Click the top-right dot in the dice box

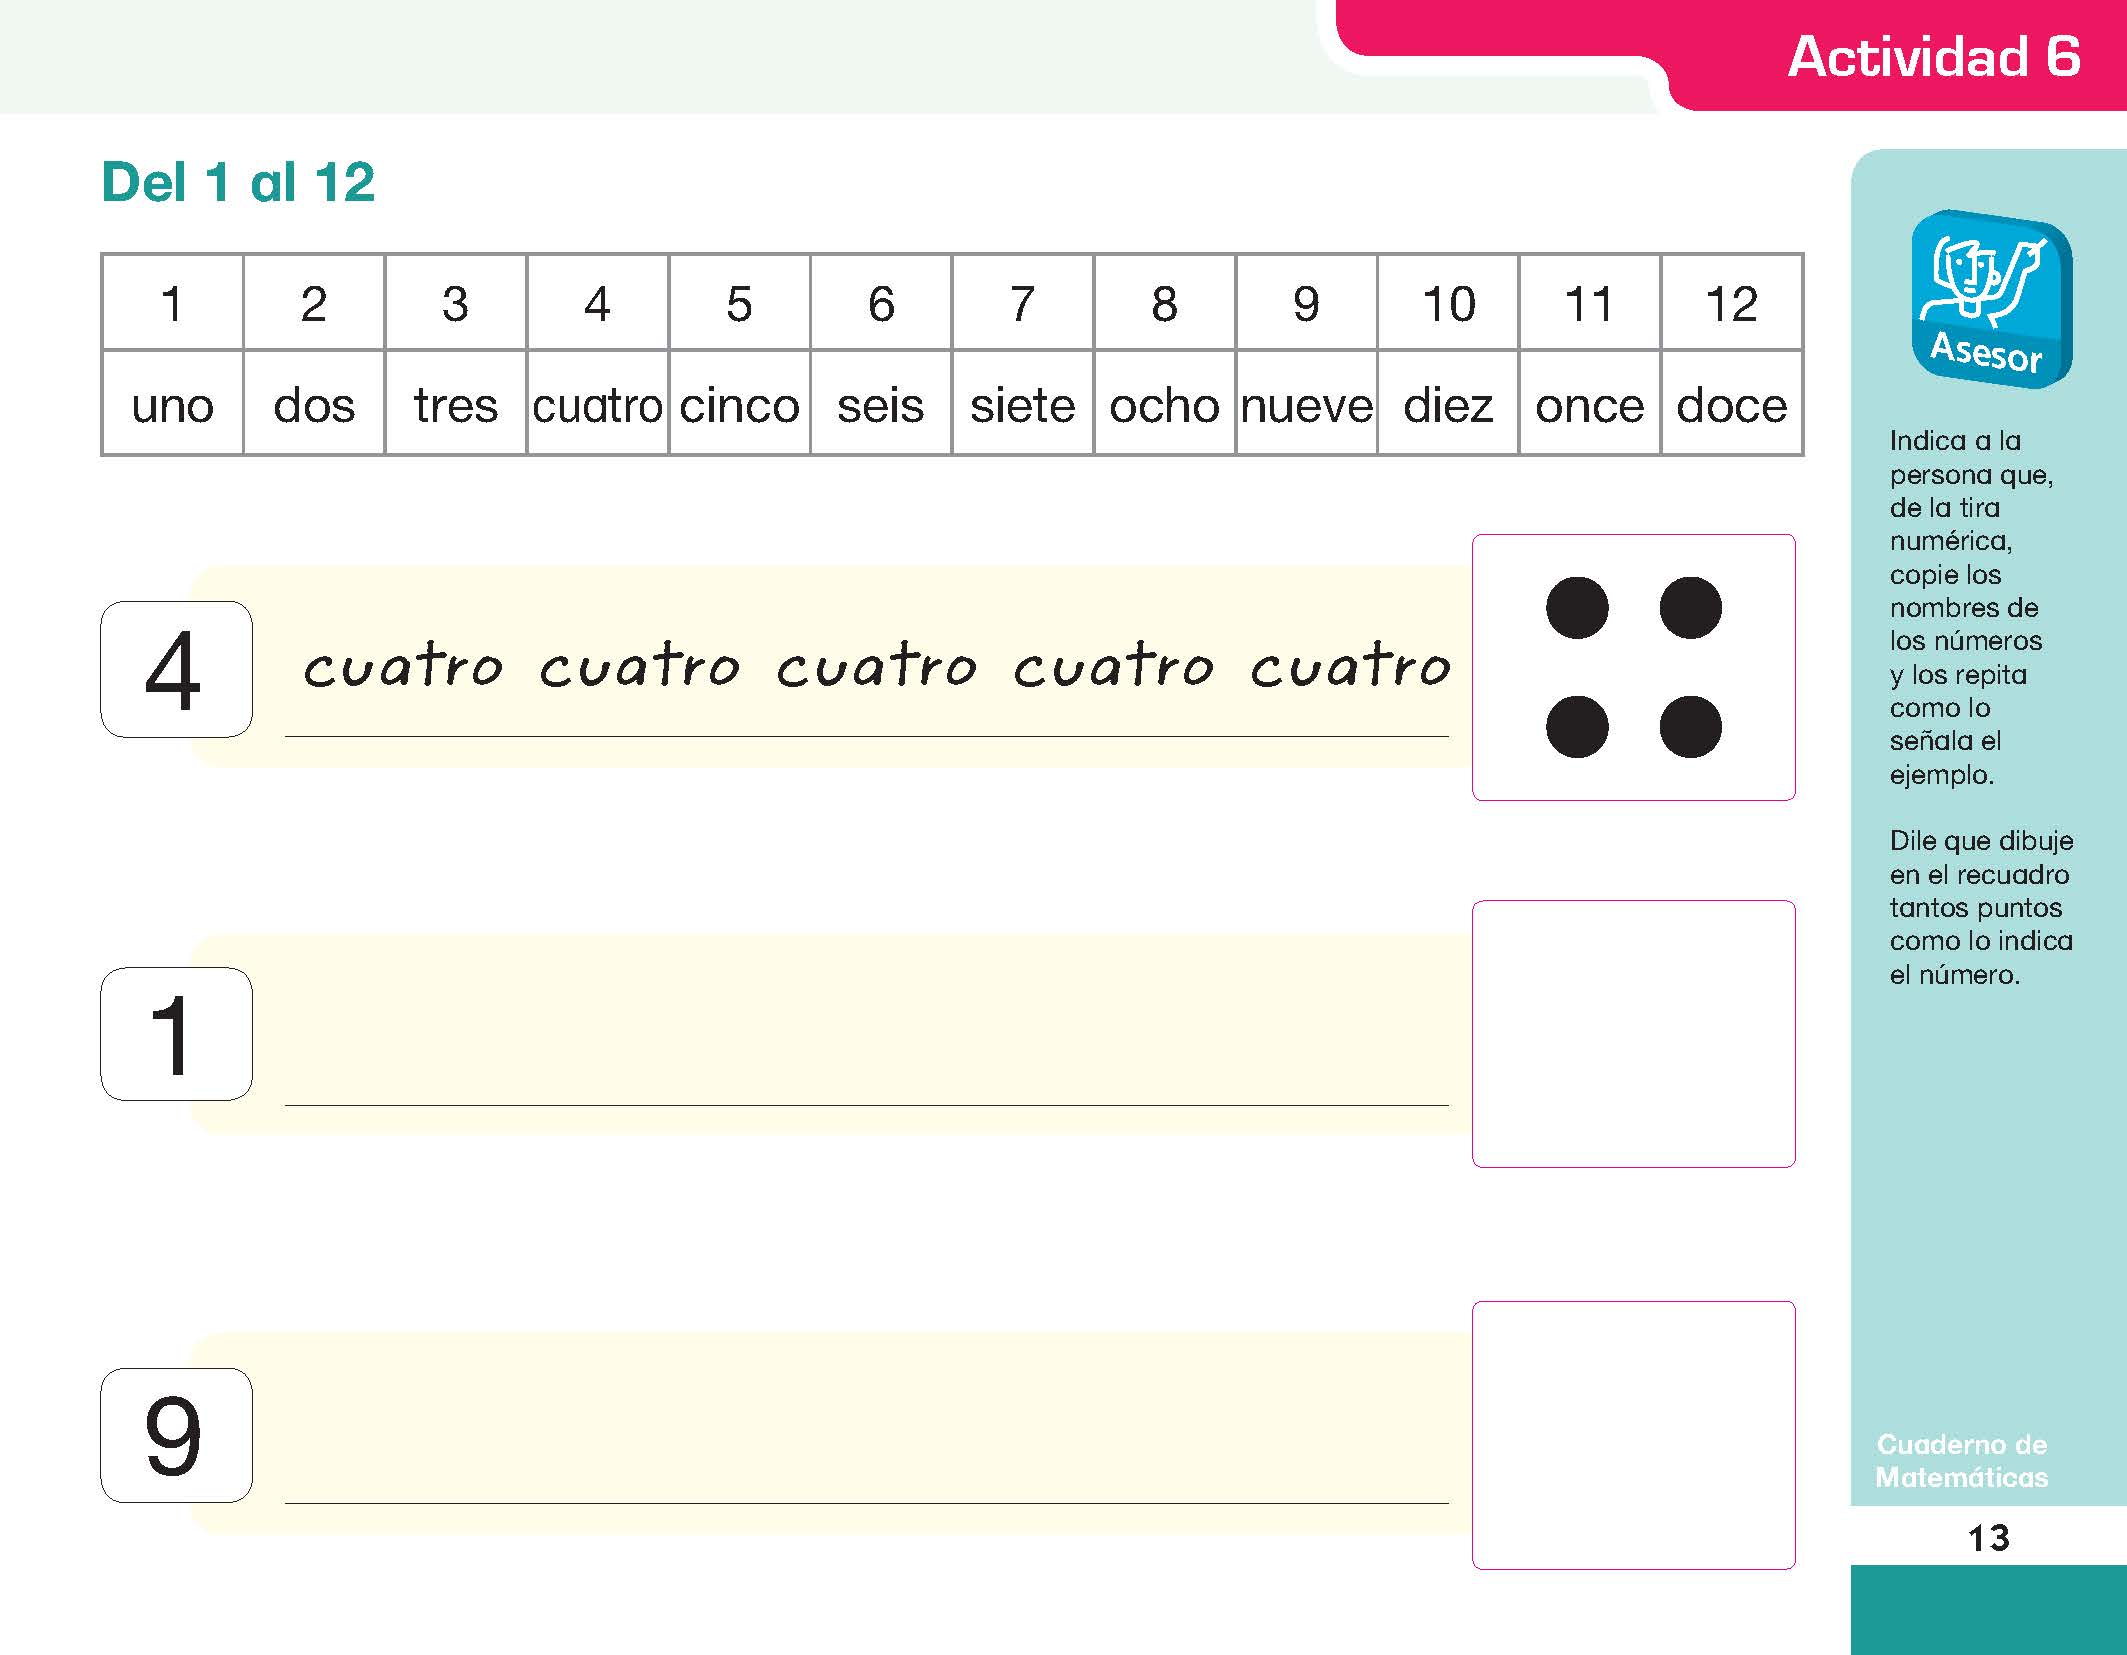1690,608
